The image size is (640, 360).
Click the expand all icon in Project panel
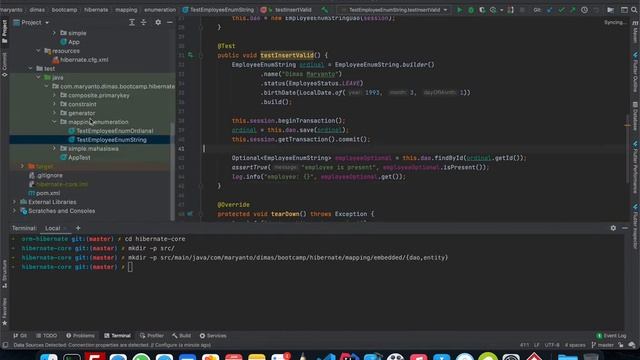[132, 22]
